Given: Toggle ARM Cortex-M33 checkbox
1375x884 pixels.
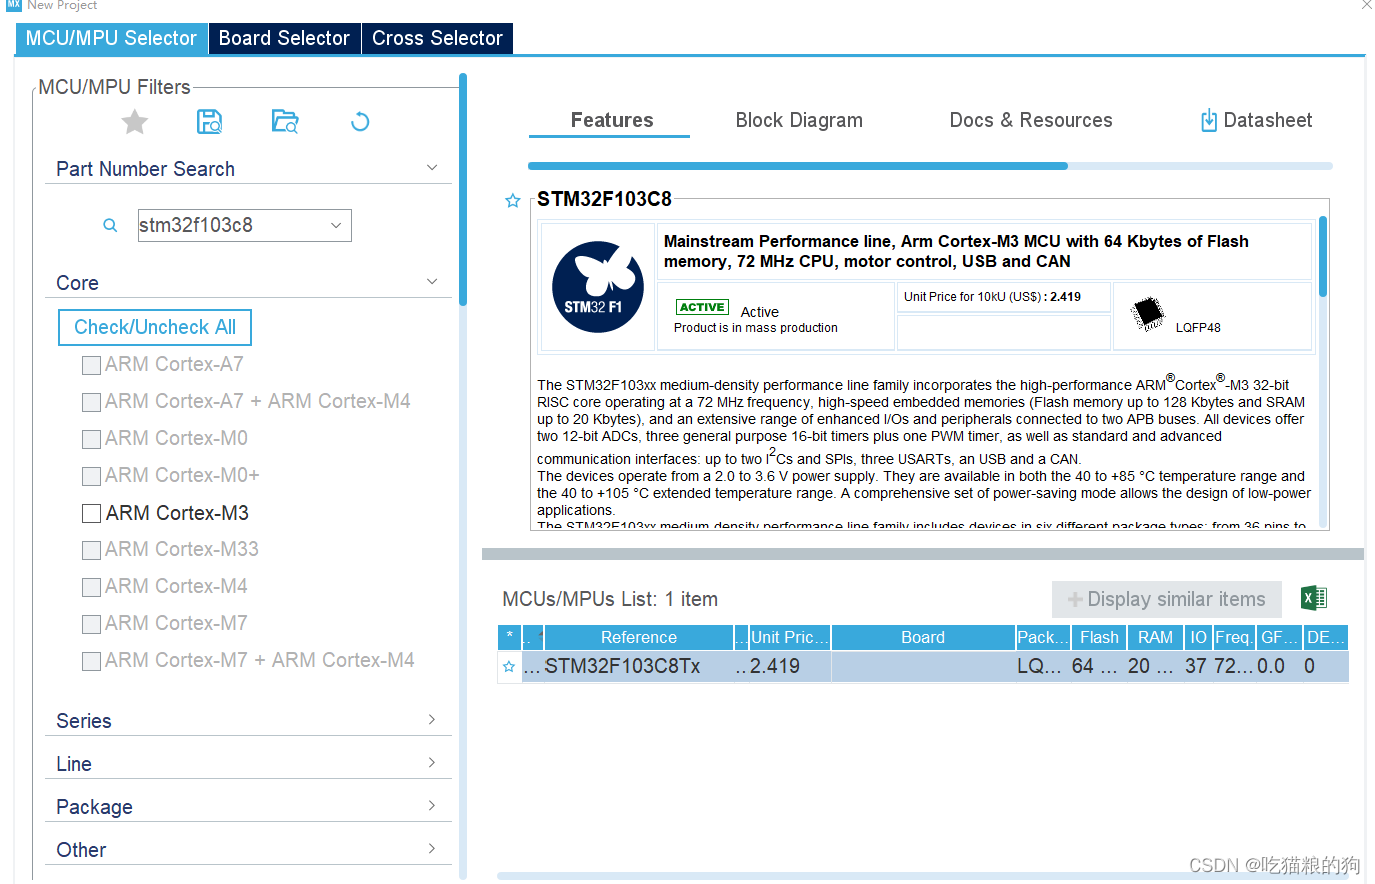Looking at the screenshot, I should 91,550.
